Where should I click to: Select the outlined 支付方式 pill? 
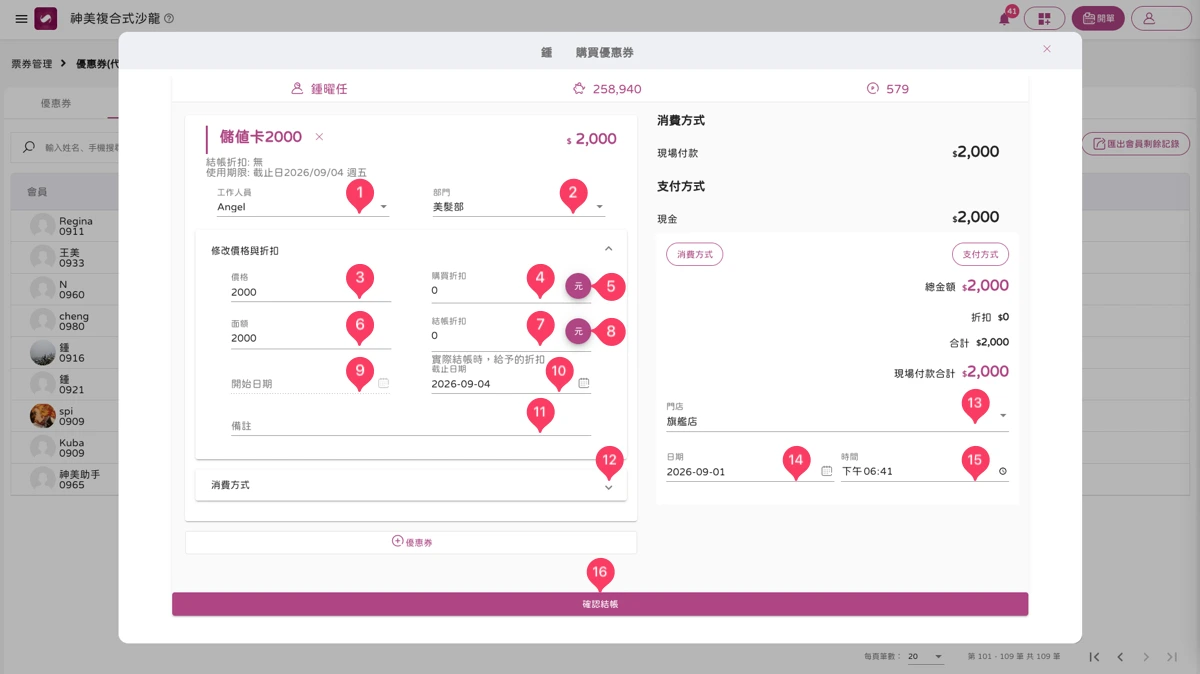point(980,255)
